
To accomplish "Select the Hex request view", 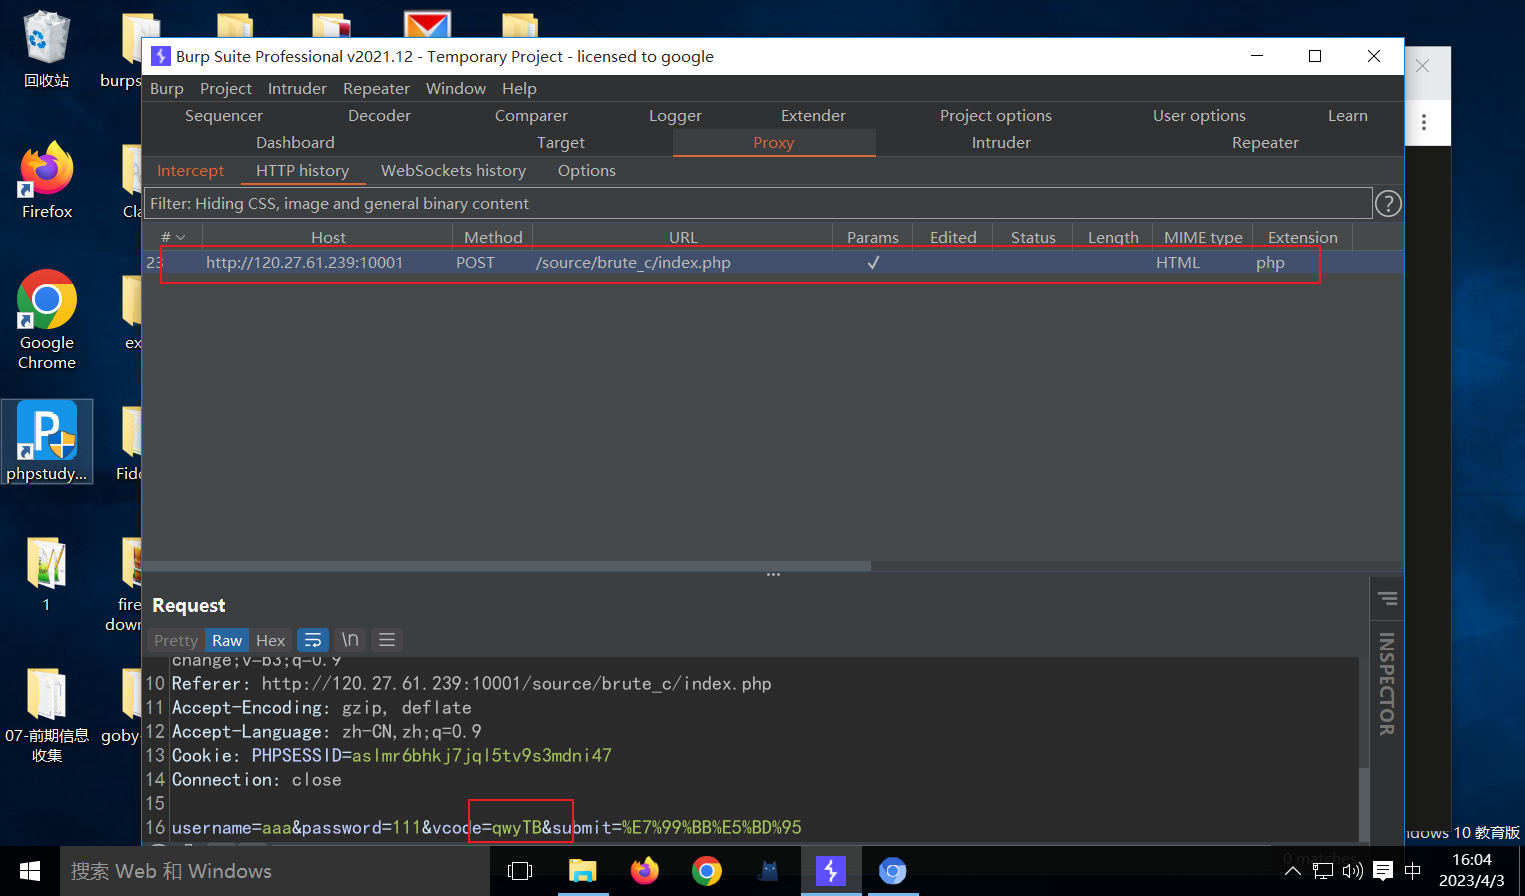I will 271,640.
